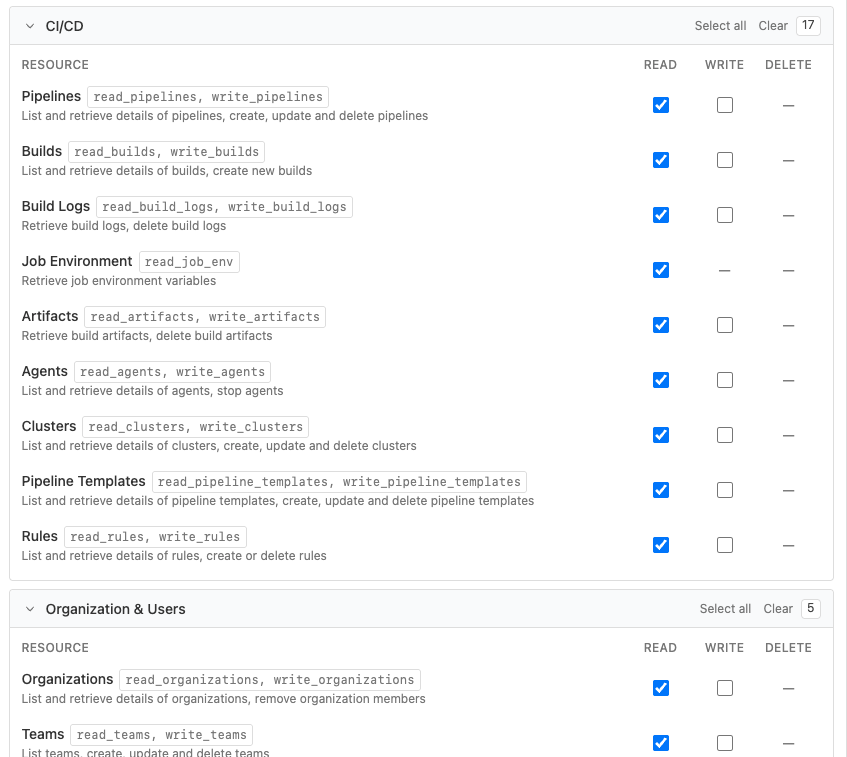Click the Clusters resource name

(x=49, y=426)
